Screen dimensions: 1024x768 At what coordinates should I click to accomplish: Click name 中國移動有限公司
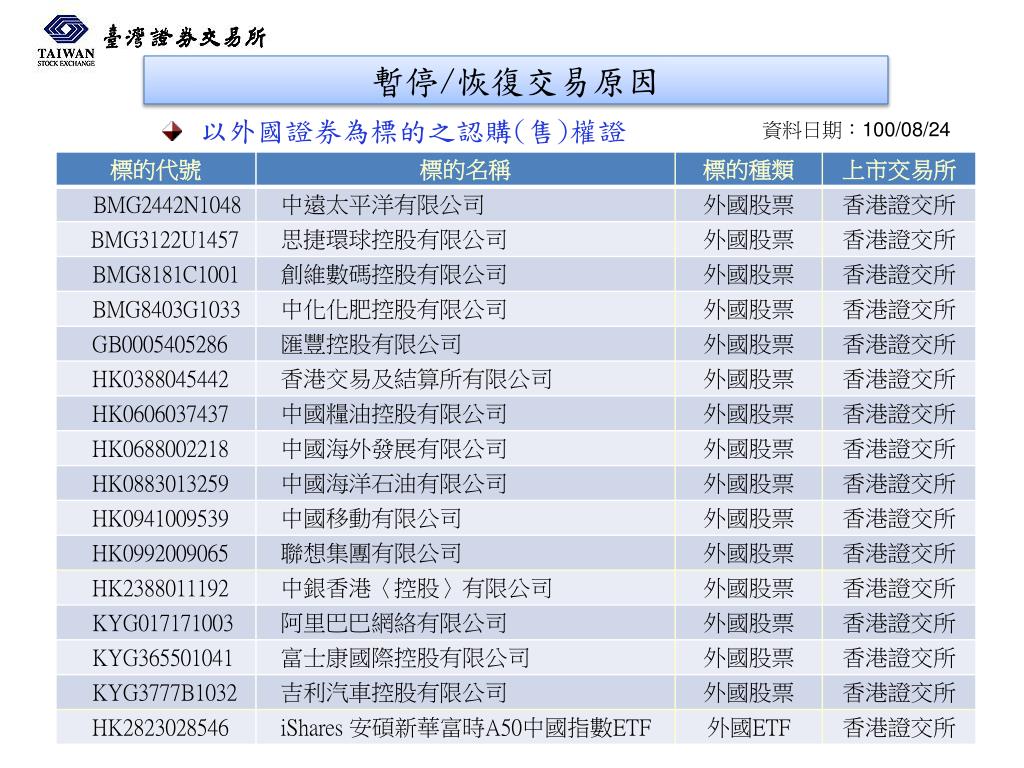[371, 519]
